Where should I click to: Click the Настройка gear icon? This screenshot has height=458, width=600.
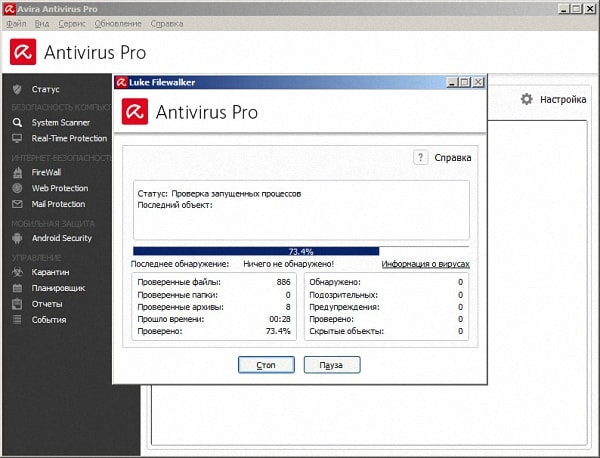click(527, 100)
